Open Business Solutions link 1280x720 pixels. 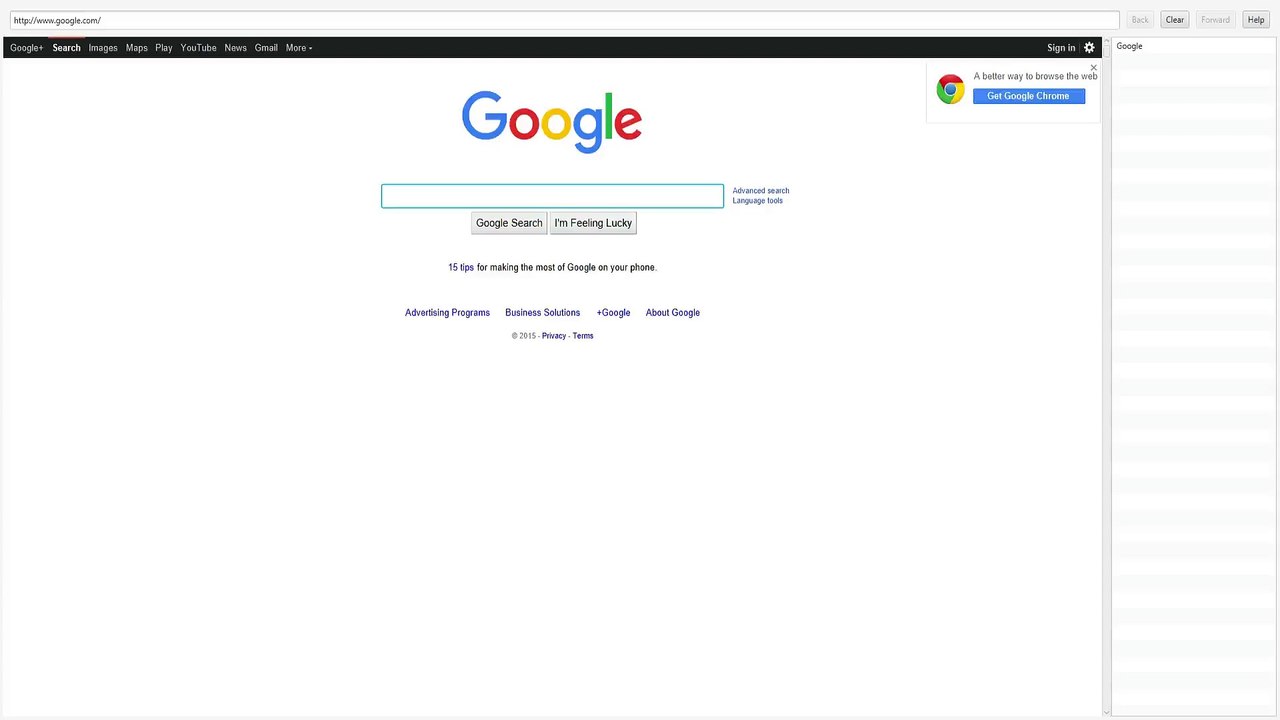tap(543, 313)
